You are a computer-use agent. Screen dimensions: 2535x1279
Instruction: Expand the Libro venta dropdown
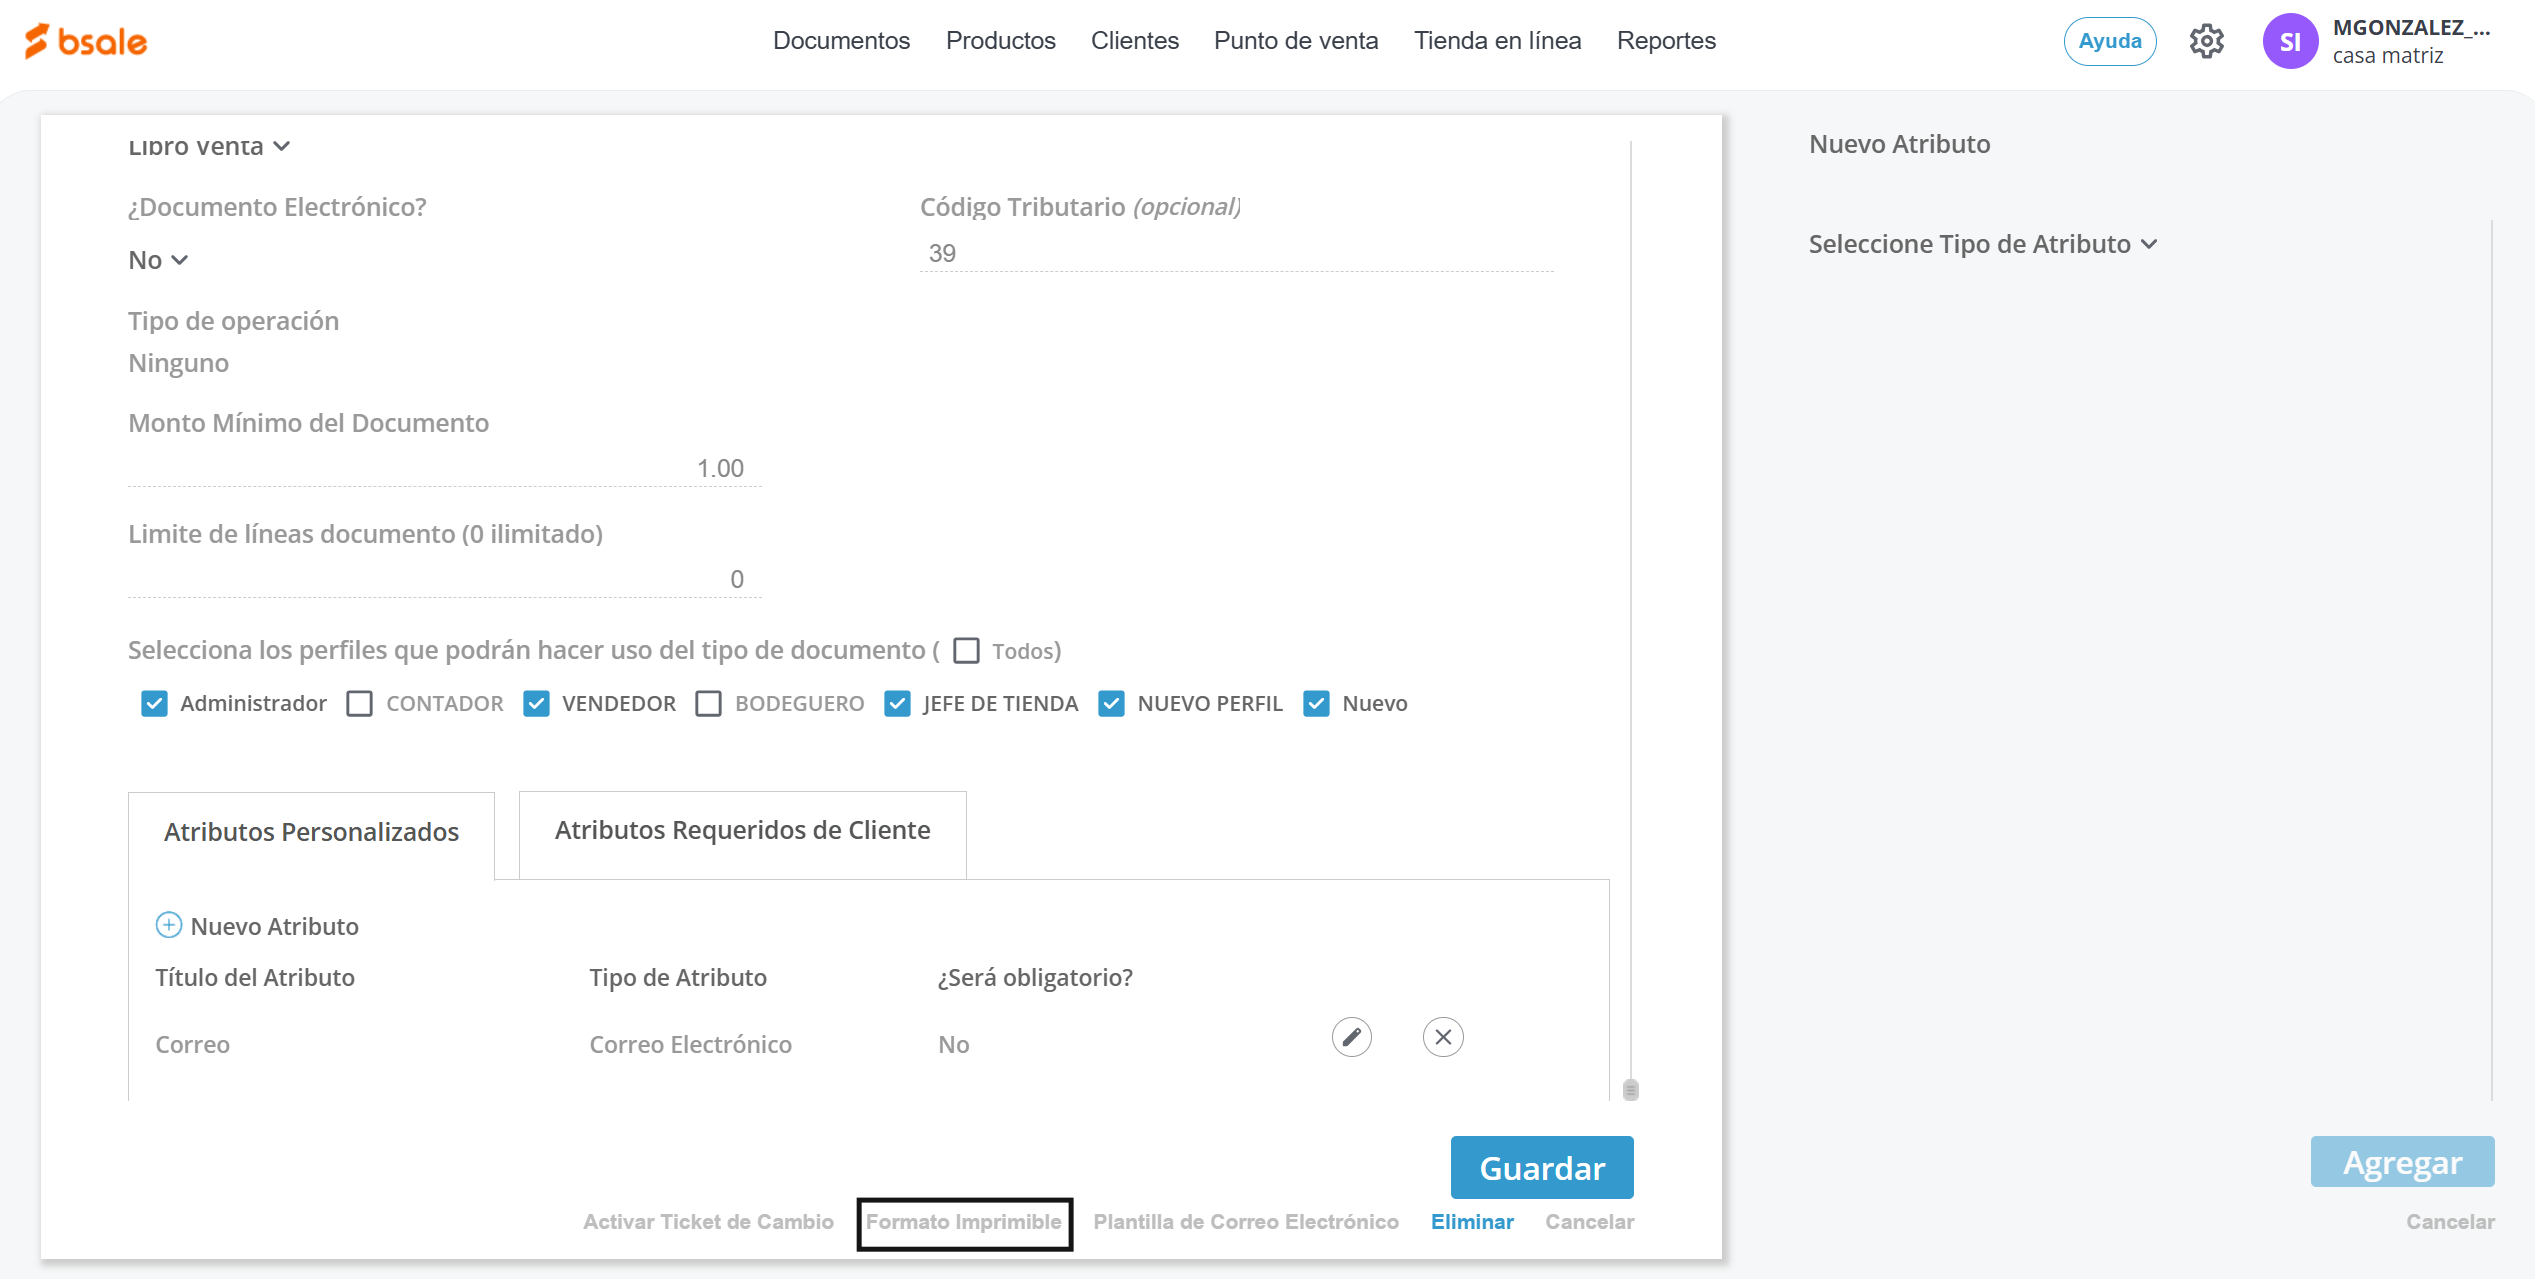[x=208, y=146]
